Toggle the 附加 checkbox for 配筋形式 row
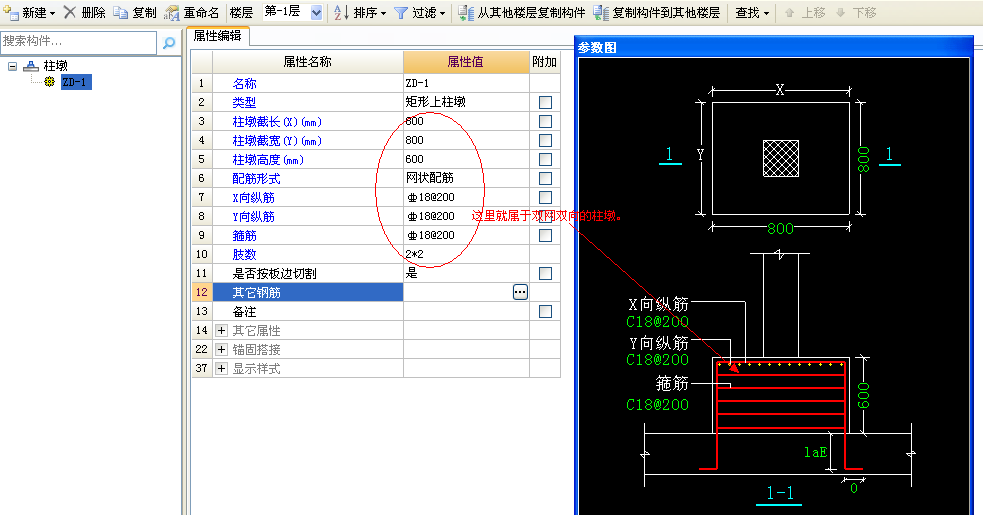983x515 pixels. tap(545, 178)
